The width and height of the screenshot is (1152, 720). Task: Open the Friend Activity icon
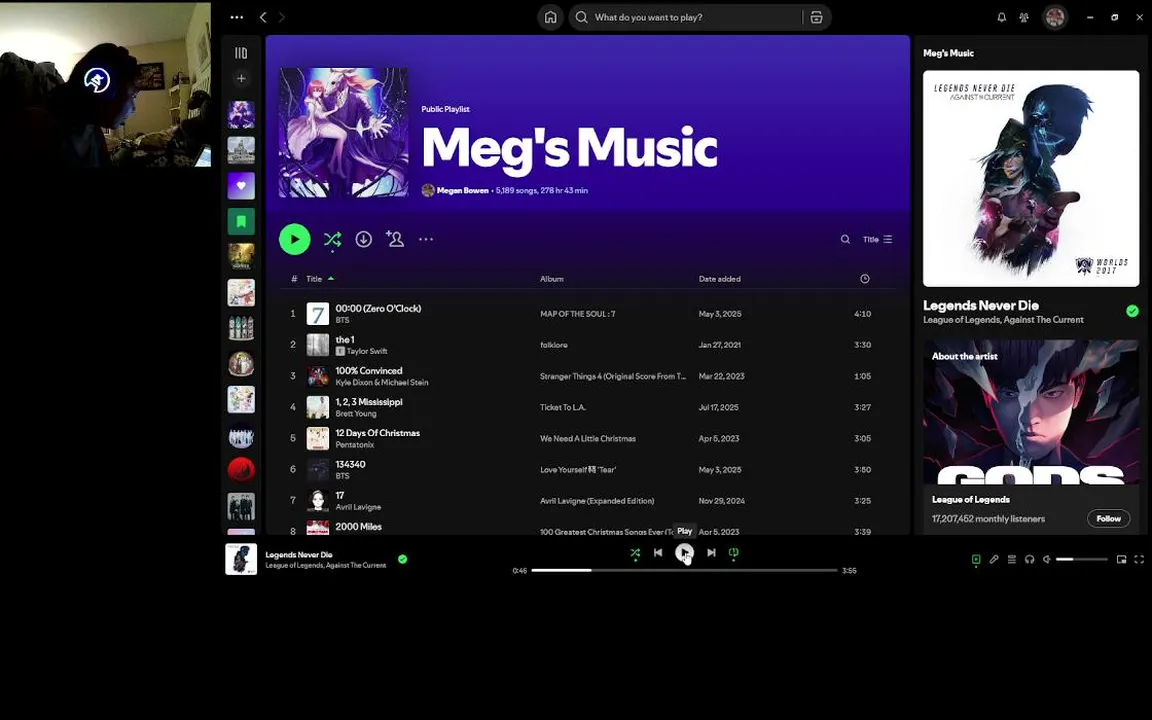(x=1023, y=17)
